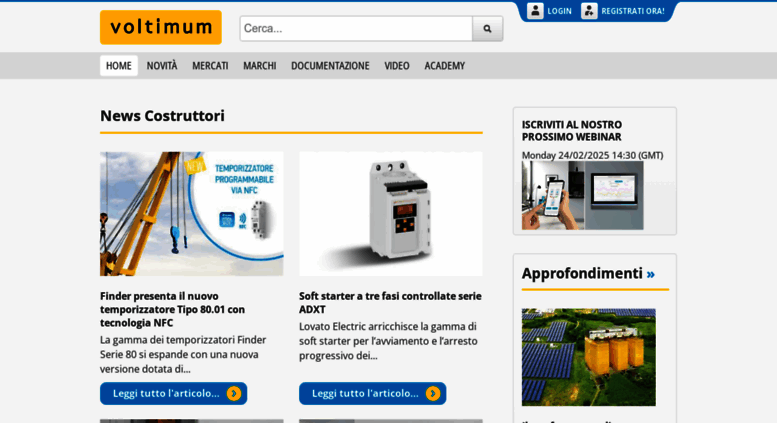The image size is (777, 423).
Task: Open the MERCATI menu
Action: (x=210, y=66)
